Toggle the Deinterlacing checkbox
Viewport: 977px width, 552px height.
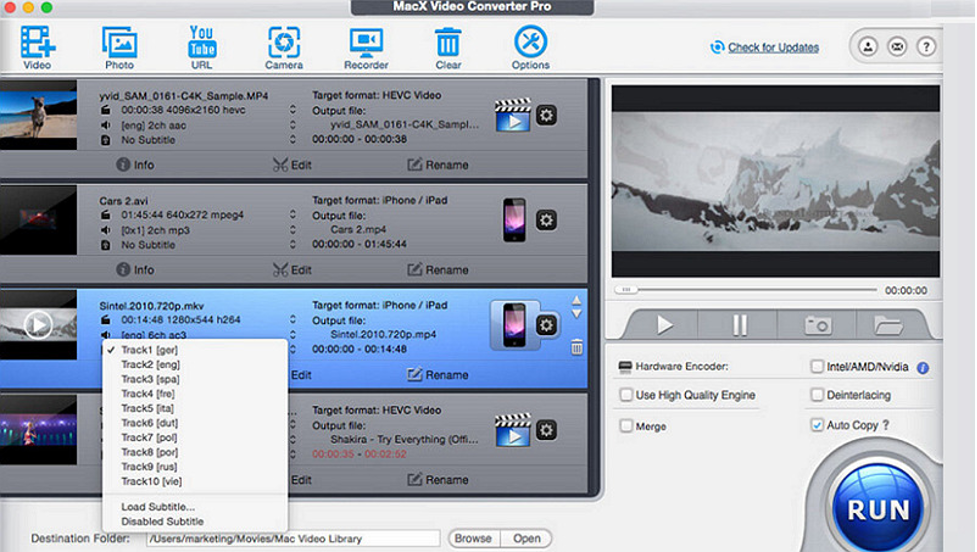click(x=817, y=395)
